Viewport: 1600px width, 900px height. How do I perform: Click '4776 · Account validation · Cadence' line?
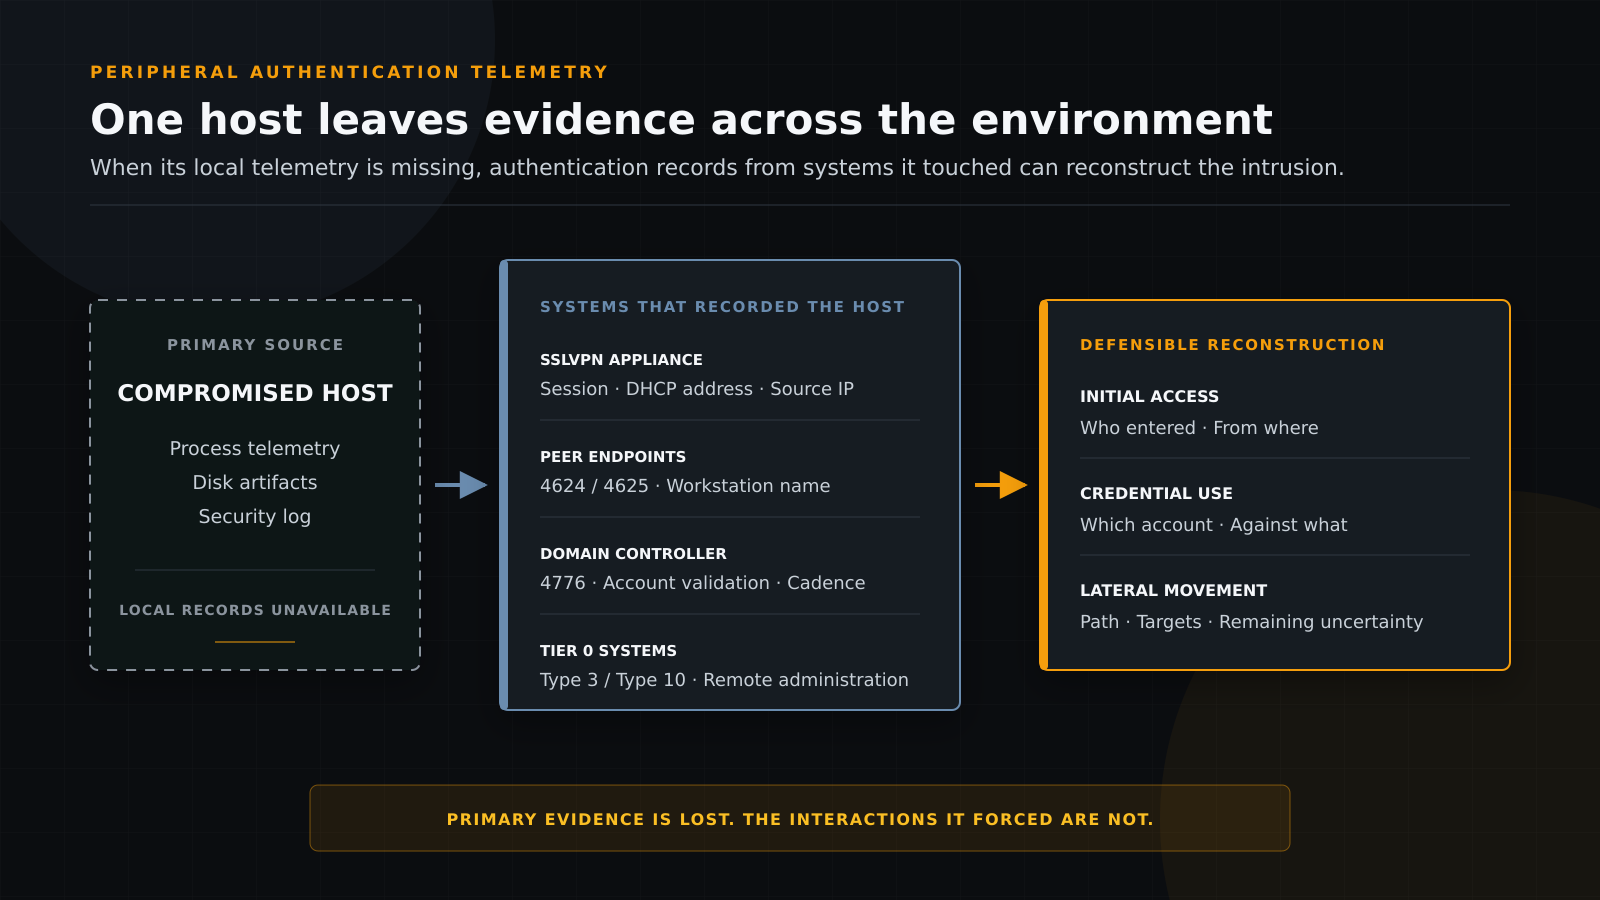pos(702,583)
